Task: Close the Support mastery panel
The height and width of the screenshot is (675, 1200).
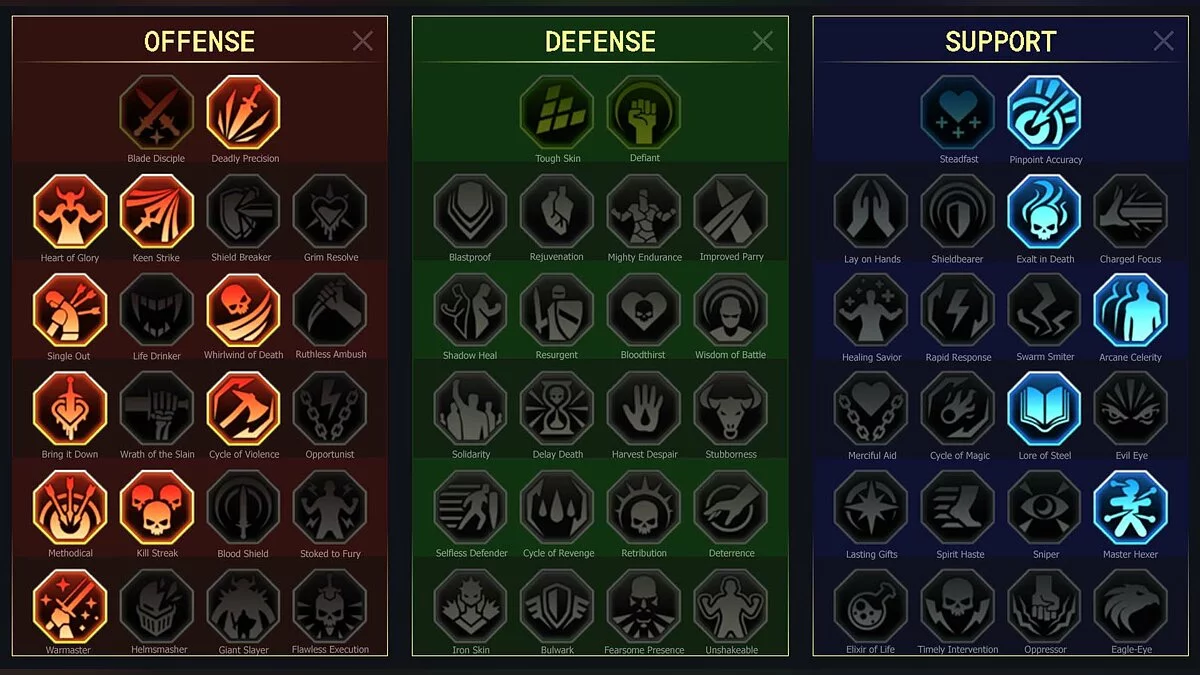Action: tap(1163, 40)
